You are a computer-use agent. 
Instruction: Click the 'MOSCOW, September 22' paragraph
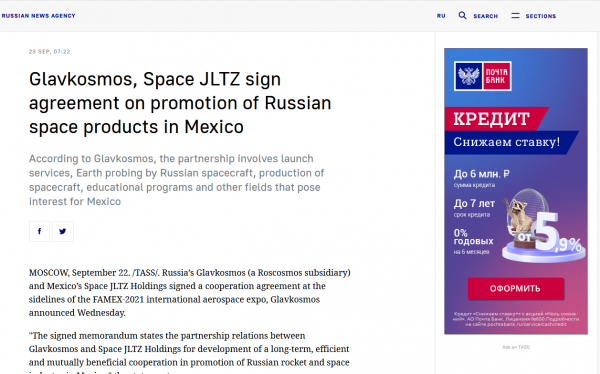coord(189,292)
